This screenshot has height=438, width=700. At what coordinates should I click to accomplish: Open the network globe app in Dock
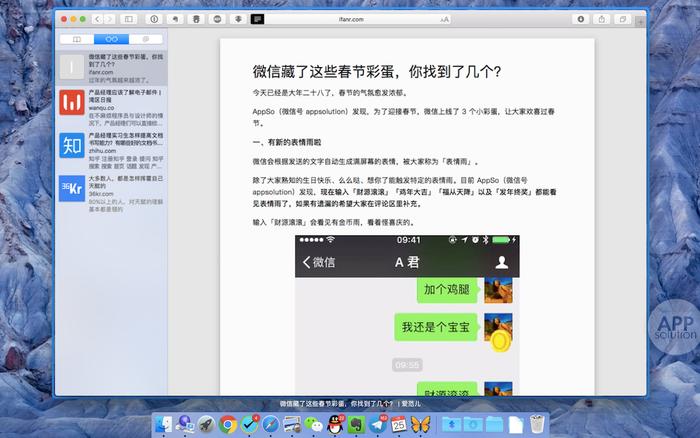coord(184,425)
